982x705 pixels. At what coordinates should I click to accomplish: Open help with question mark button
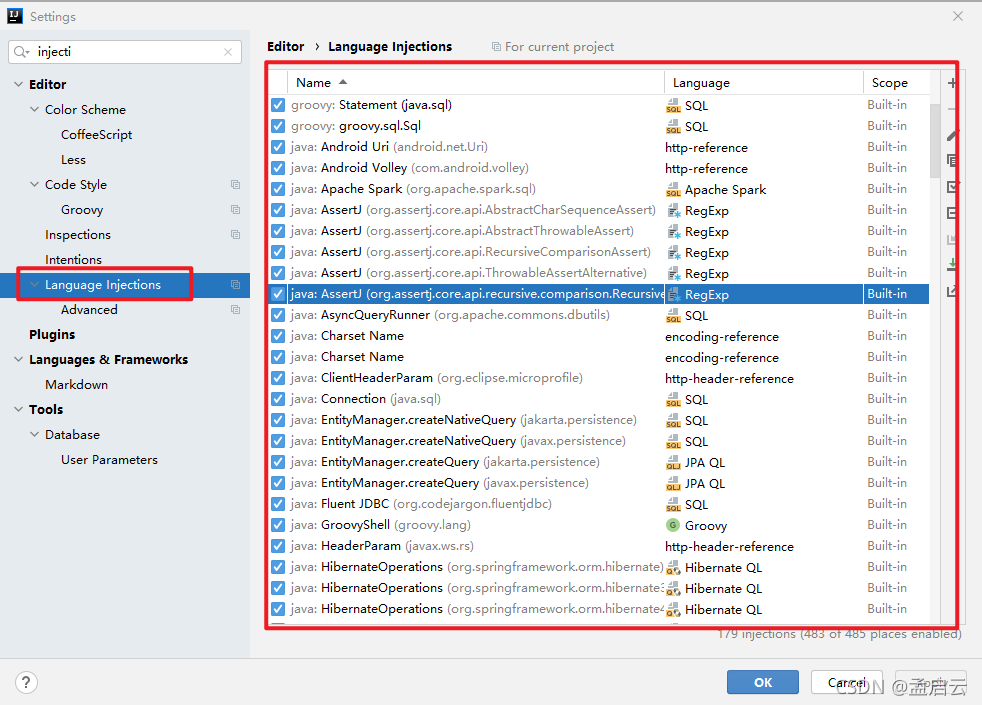coord(26,682)
